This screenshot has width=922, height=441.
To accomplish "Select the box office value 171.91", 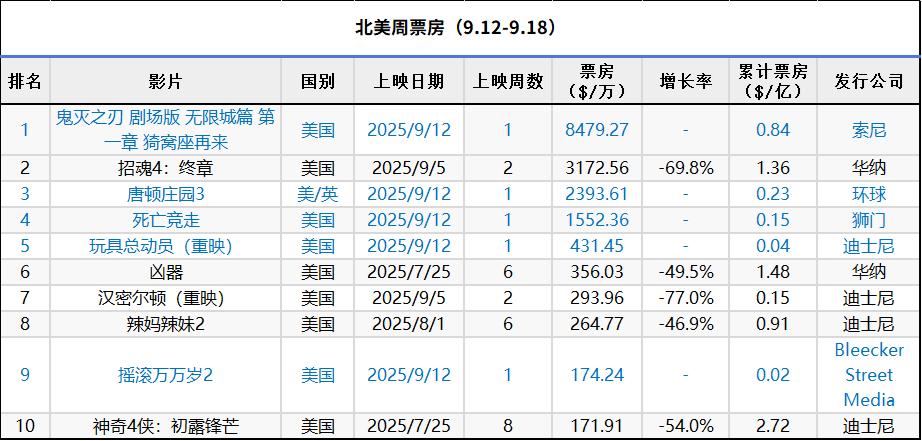I will pos(597,426).
